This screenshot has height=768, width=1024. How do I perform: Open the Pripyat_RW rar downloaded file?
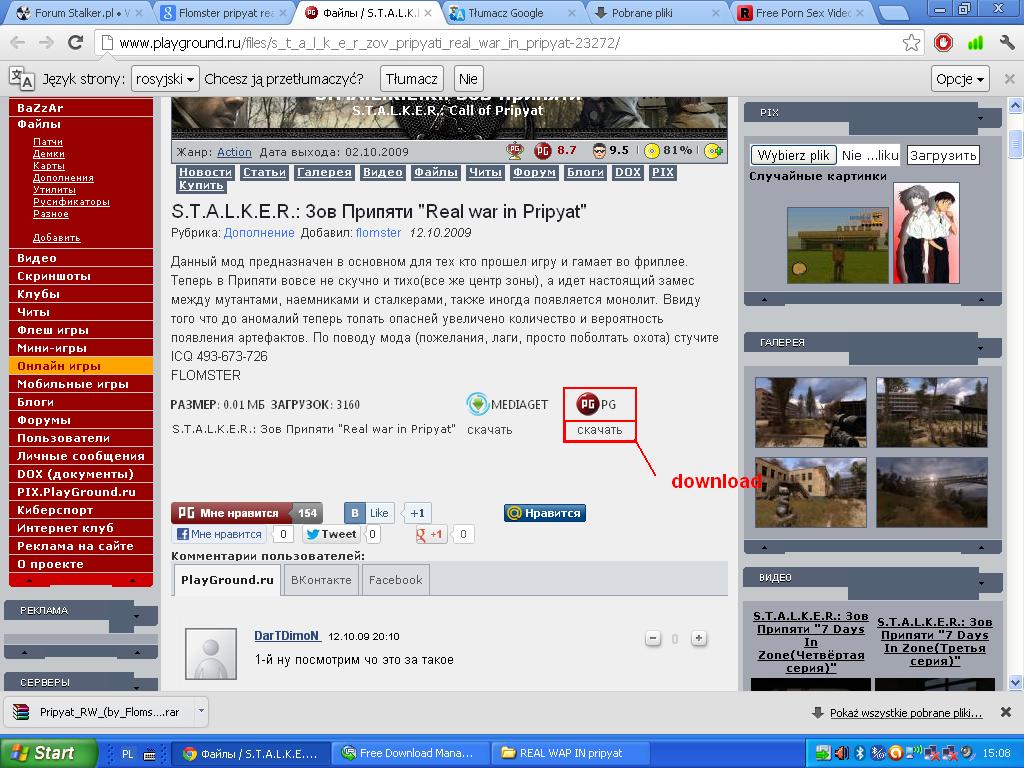pos(99,712)
